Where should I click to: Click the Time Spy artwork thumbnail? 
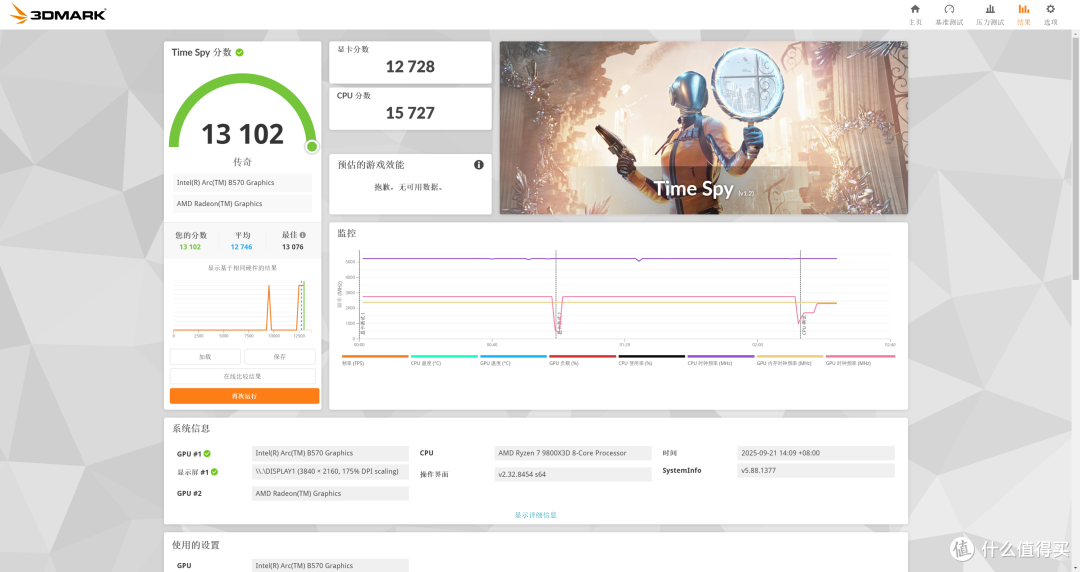[x=703, y=127]
